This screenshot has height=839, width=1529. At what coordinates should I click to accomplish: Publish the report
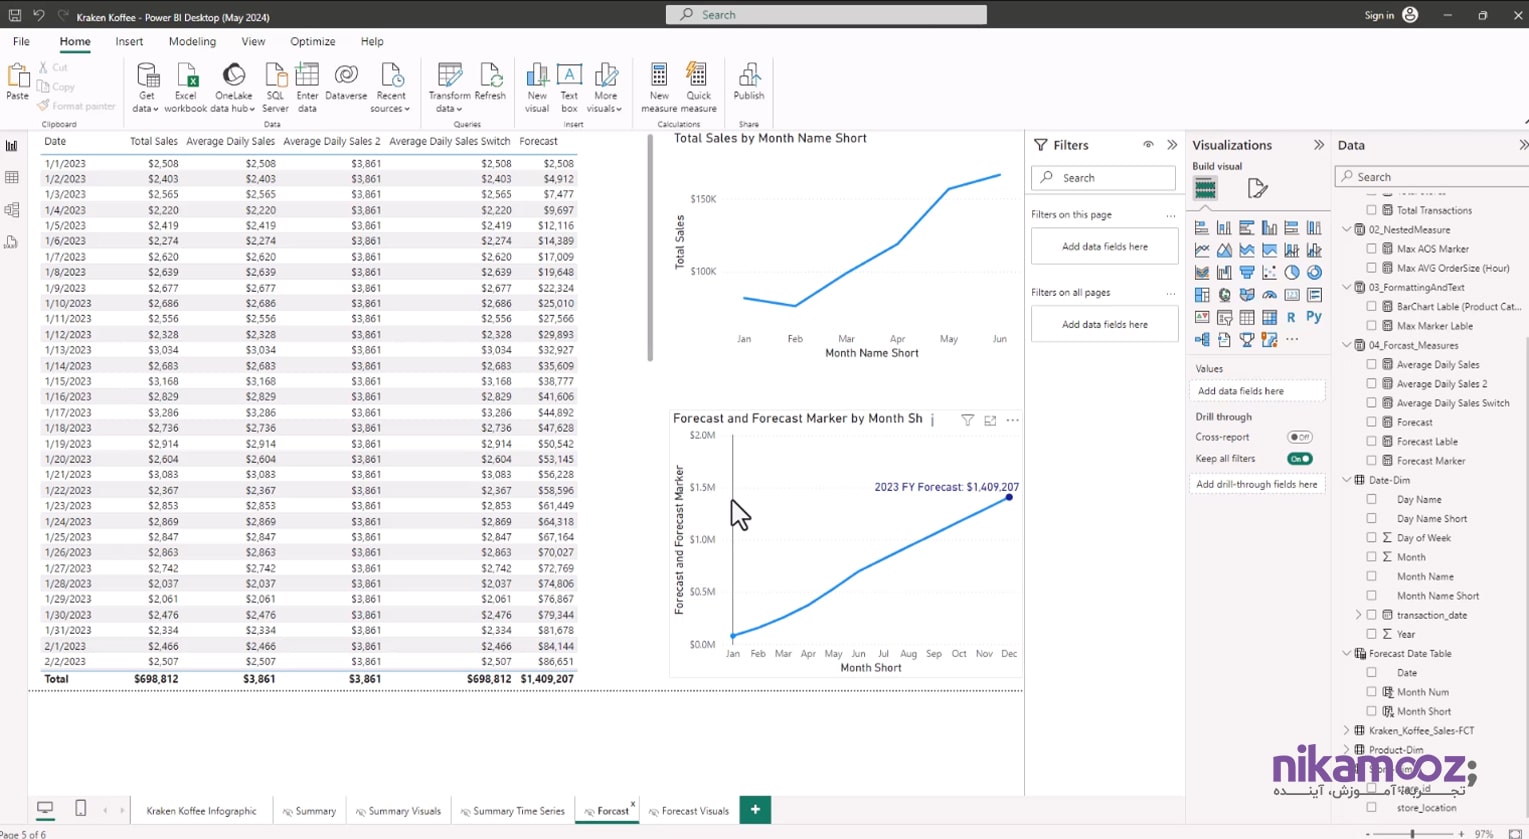pos(748,82)
